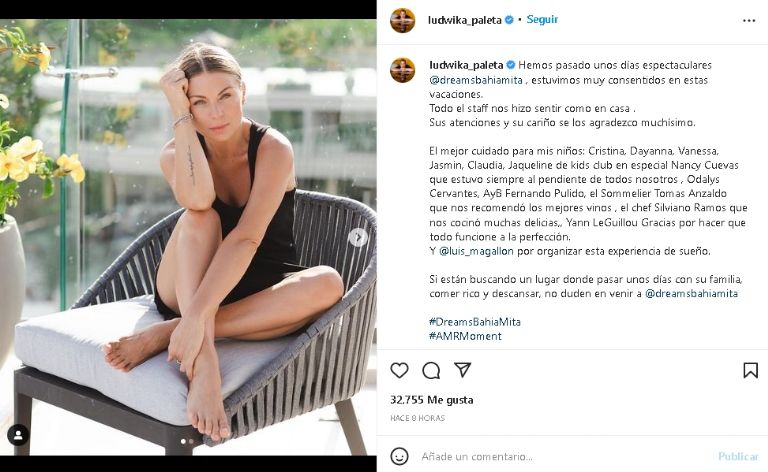Follow the account with Seguir

coord(542,20)
